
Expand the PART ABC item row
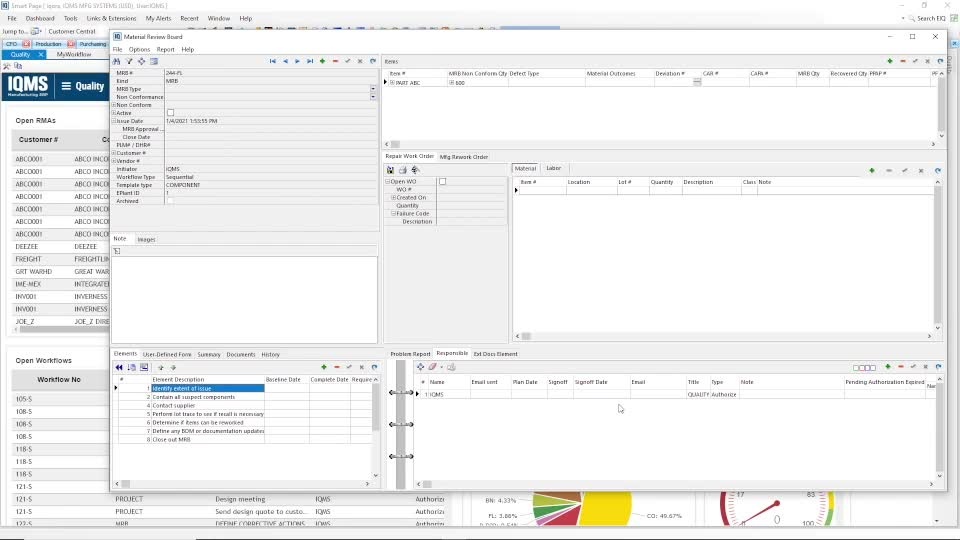(x=392, y=83)
